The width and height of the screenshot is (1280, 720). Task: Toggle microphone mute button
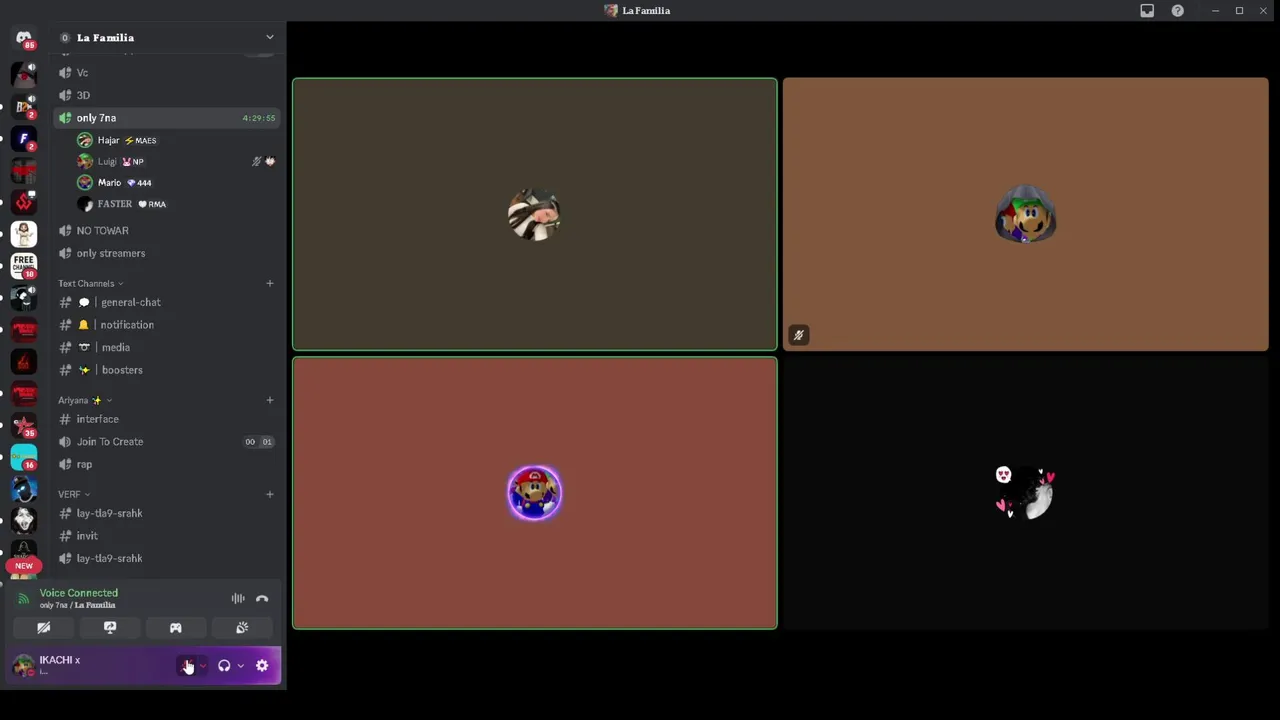tap(187, 666)
